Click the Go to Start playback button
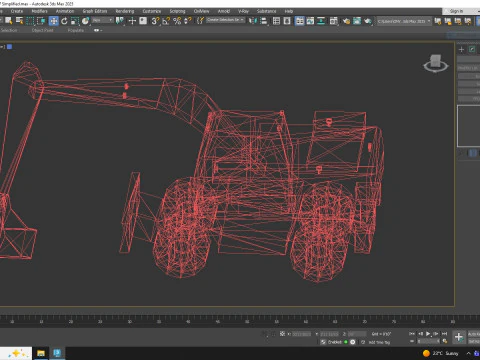The image size is (480, 360). point(412,334)
